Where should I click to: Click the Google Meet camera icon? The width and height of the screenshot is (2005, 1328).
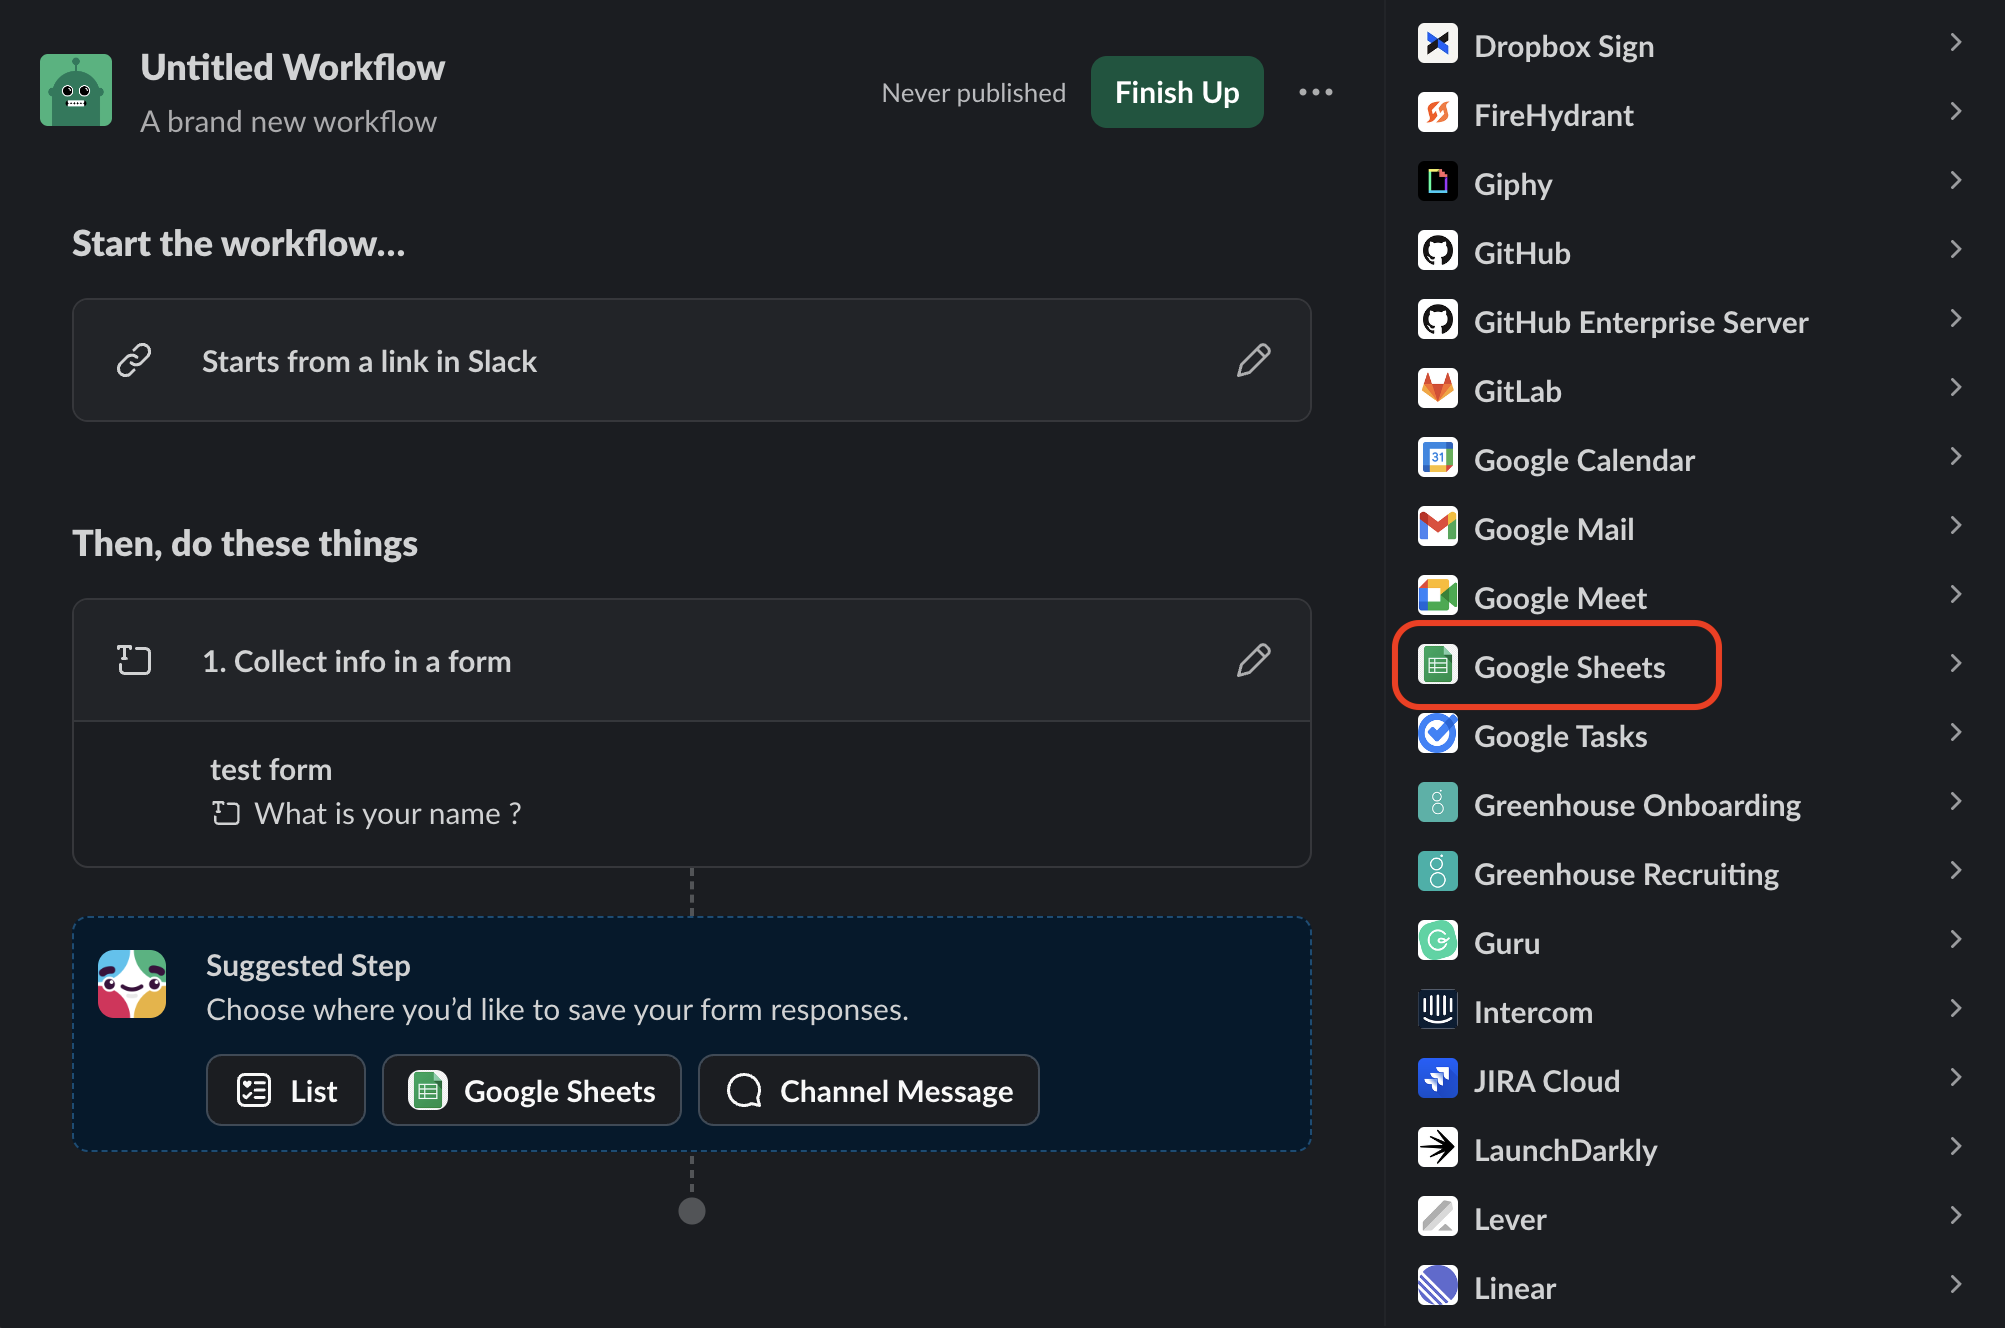pyautogui.click(x=1437, y=597)
